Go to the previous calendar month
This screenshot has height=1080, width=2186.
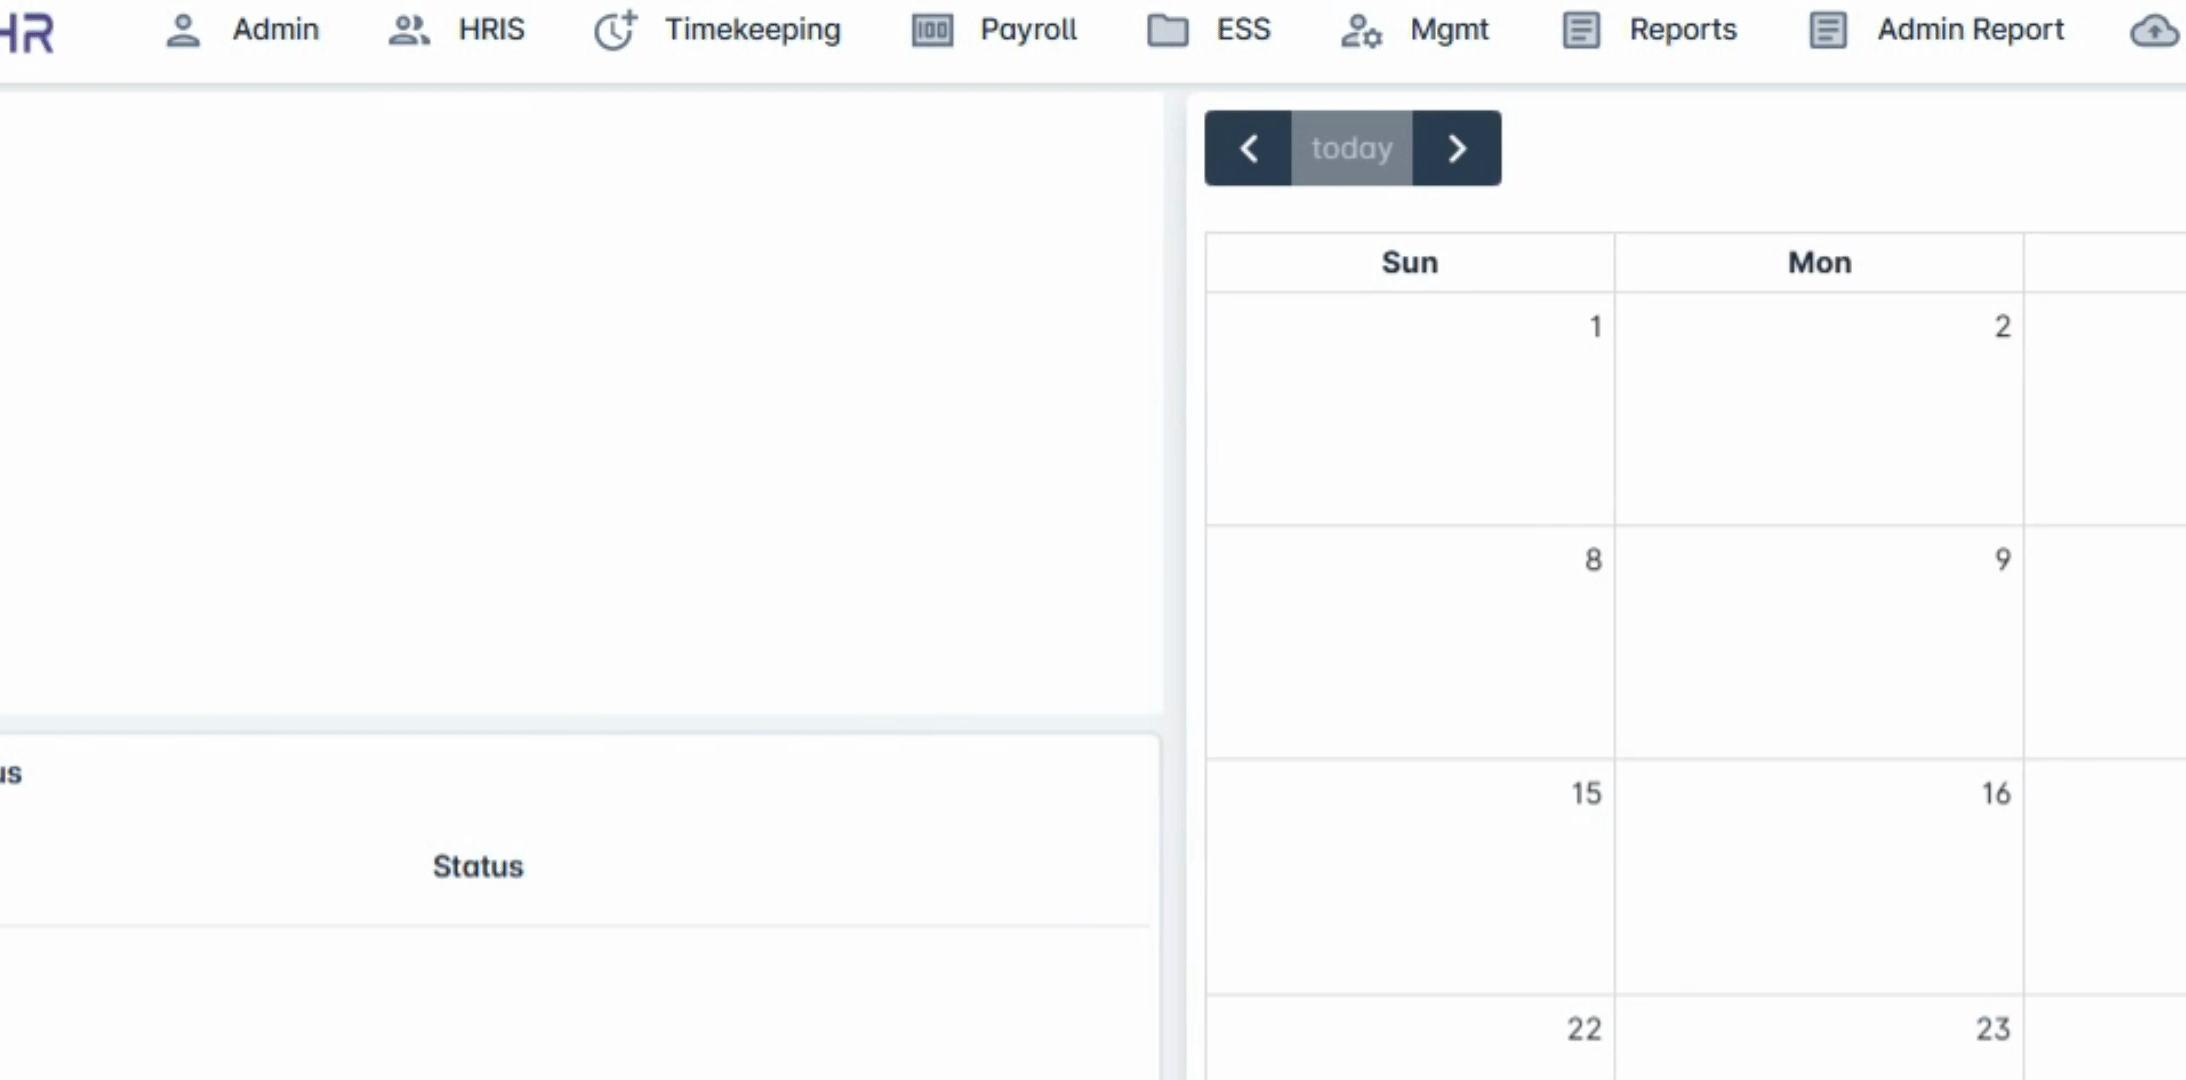1248,148
